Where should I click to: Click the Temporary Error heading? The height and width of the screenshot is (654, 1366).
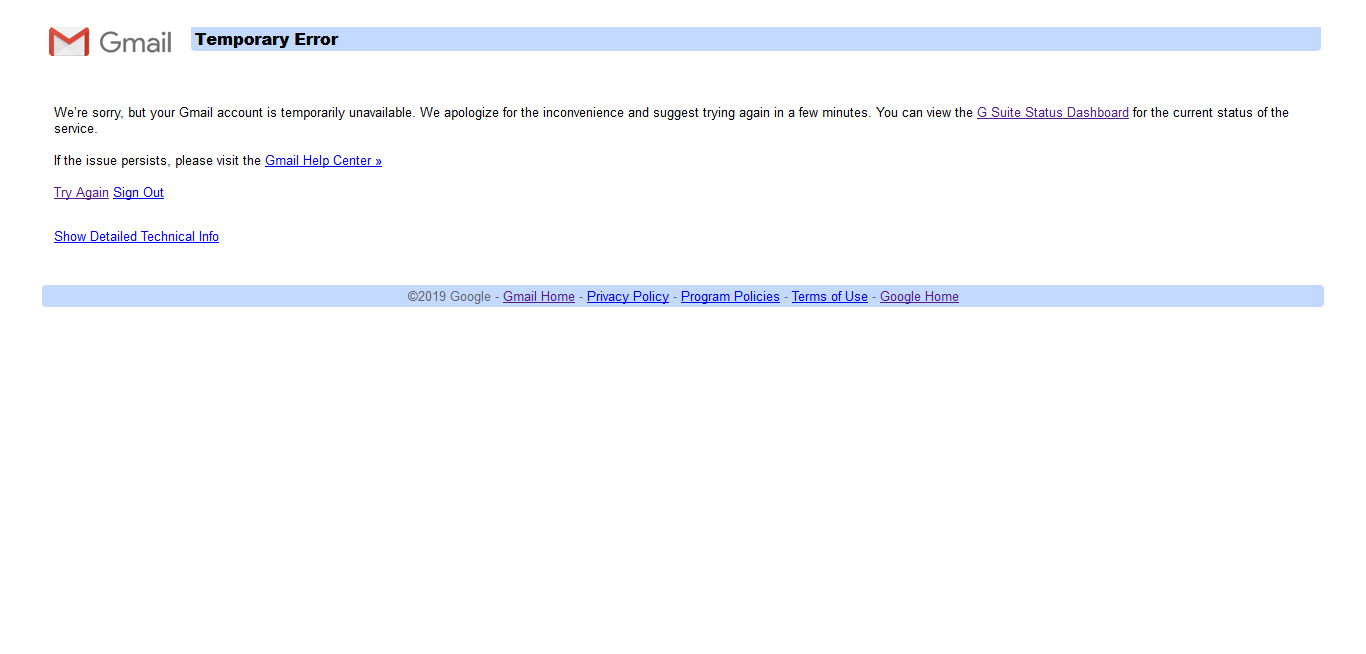[266, 39]
